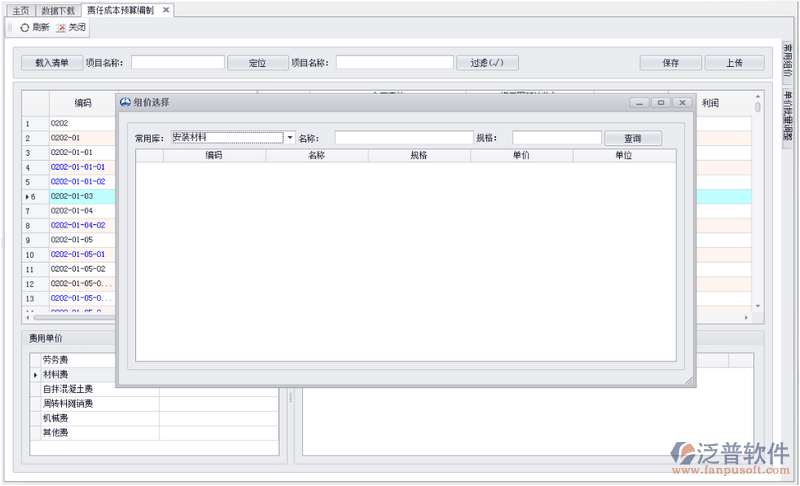Image resolution: width=800 pixels, height=486 pixels.
Task: Click row number 12 header
Action: point(35,284)
